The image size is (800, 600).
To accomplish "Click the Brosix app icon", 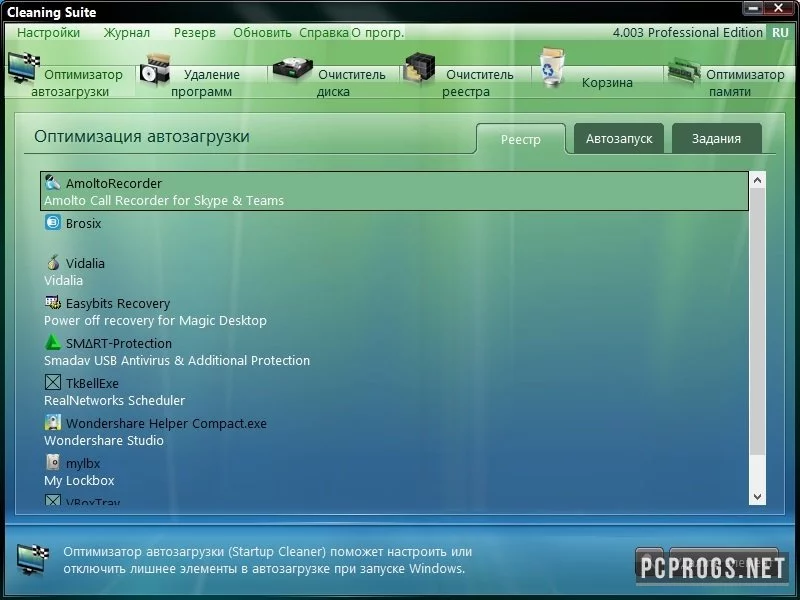I will 53,222.
